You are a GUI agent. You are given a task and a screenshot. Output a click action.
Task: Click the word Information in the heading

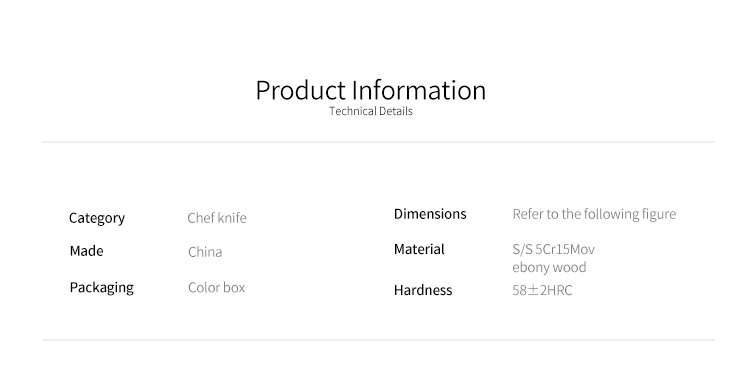[419, 90]
